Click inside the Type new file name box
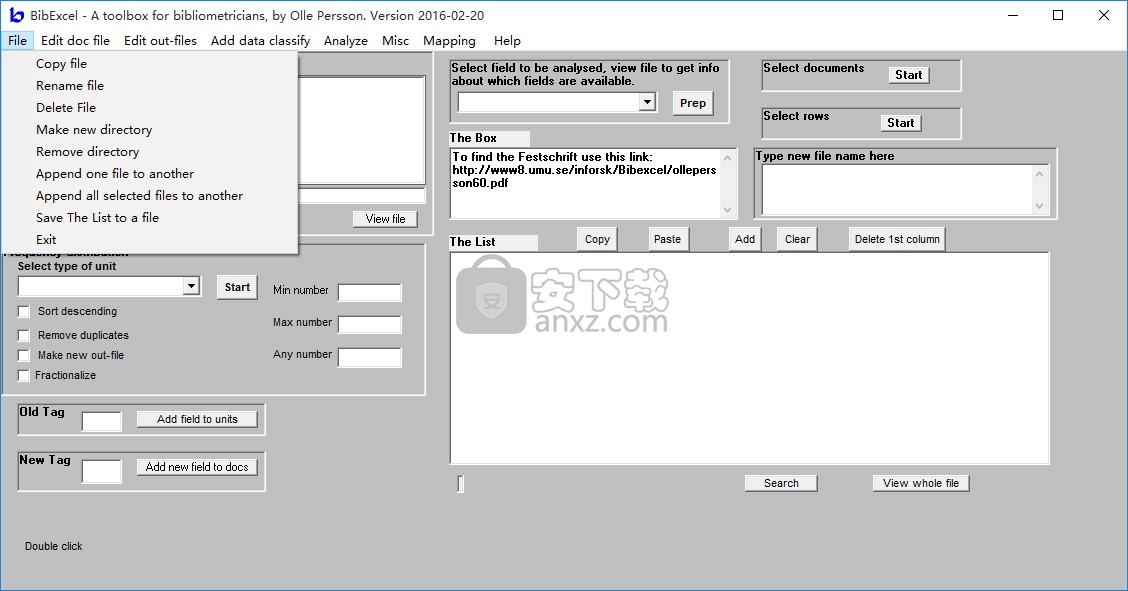 [896, 189]
